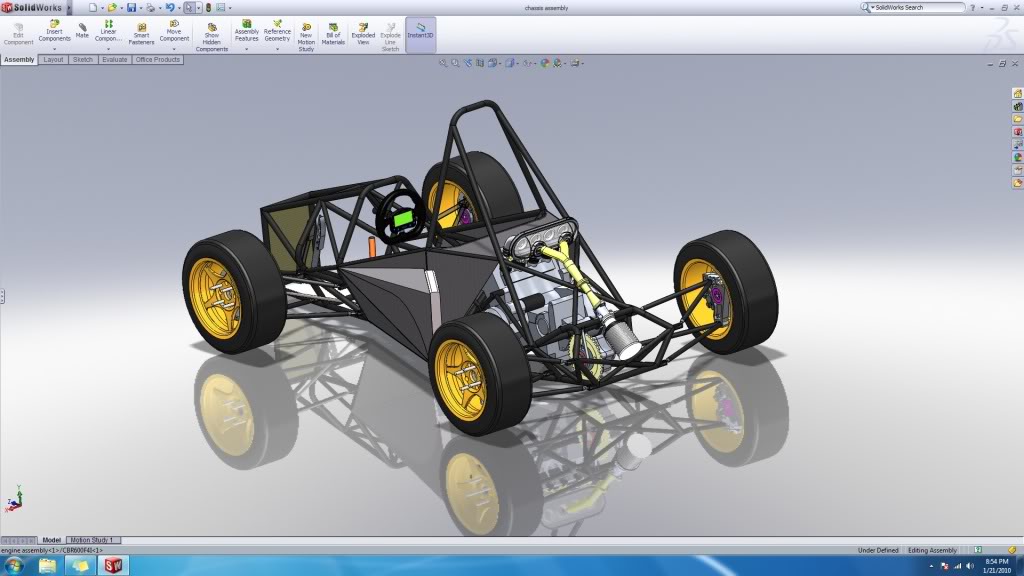This screenshot has width=1024, height=576.
Task: Click the Display Style cube icon
Action: (509, 63)
